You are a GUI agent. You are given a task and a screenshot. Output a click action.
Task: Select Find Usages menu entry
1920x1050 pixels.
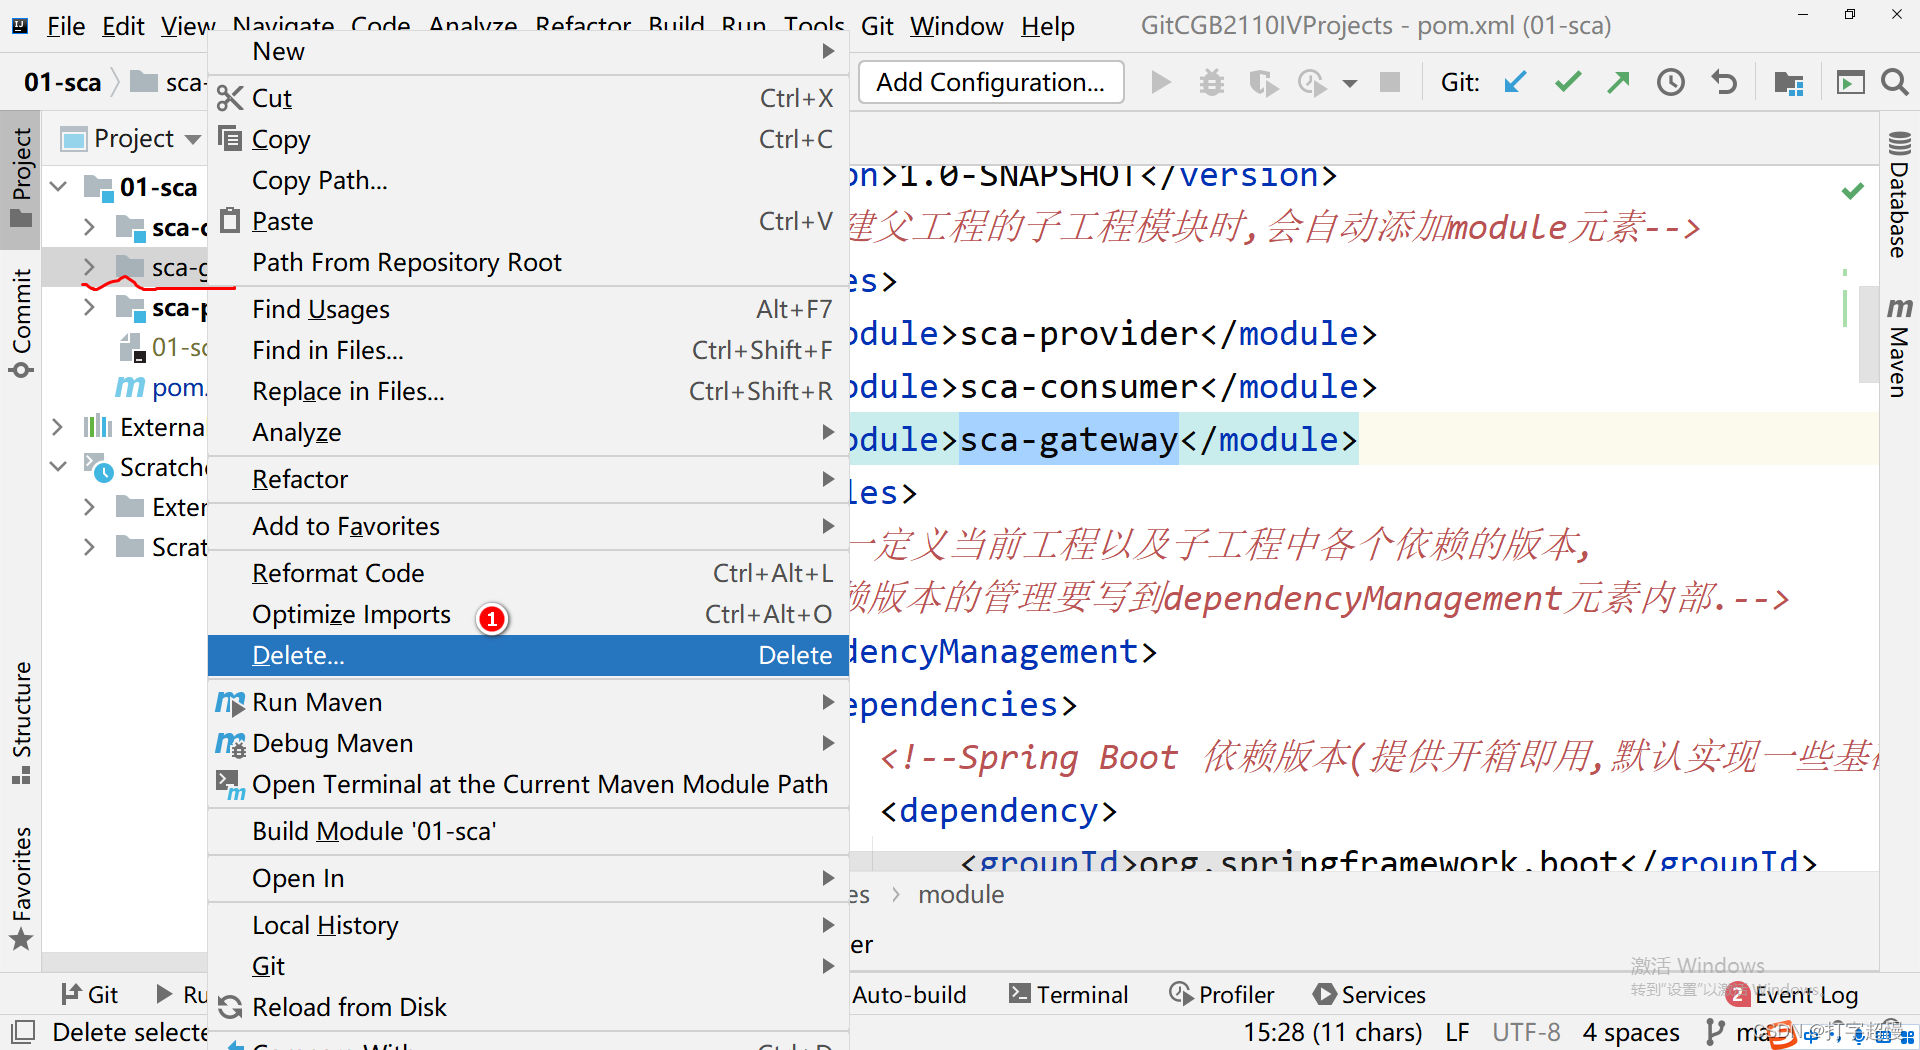coord(528,309)
